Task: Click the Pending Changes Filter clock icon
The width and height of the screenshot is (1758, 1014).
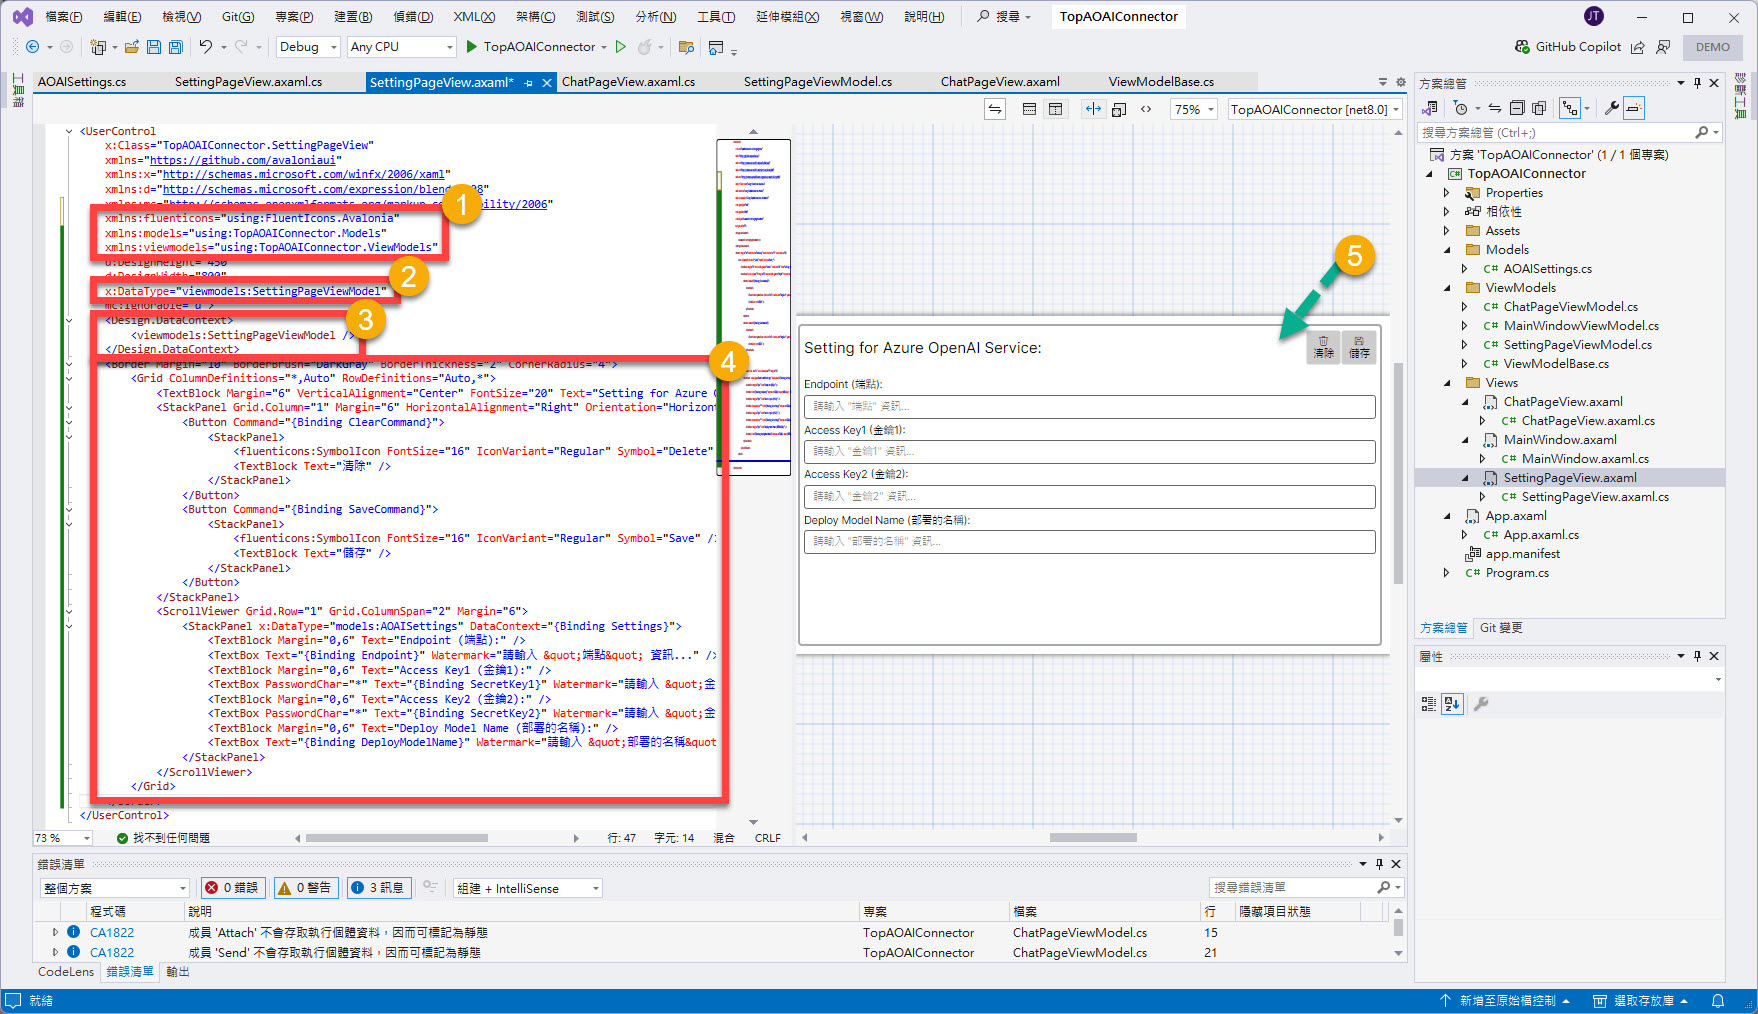Action: tap(1461, 108)
